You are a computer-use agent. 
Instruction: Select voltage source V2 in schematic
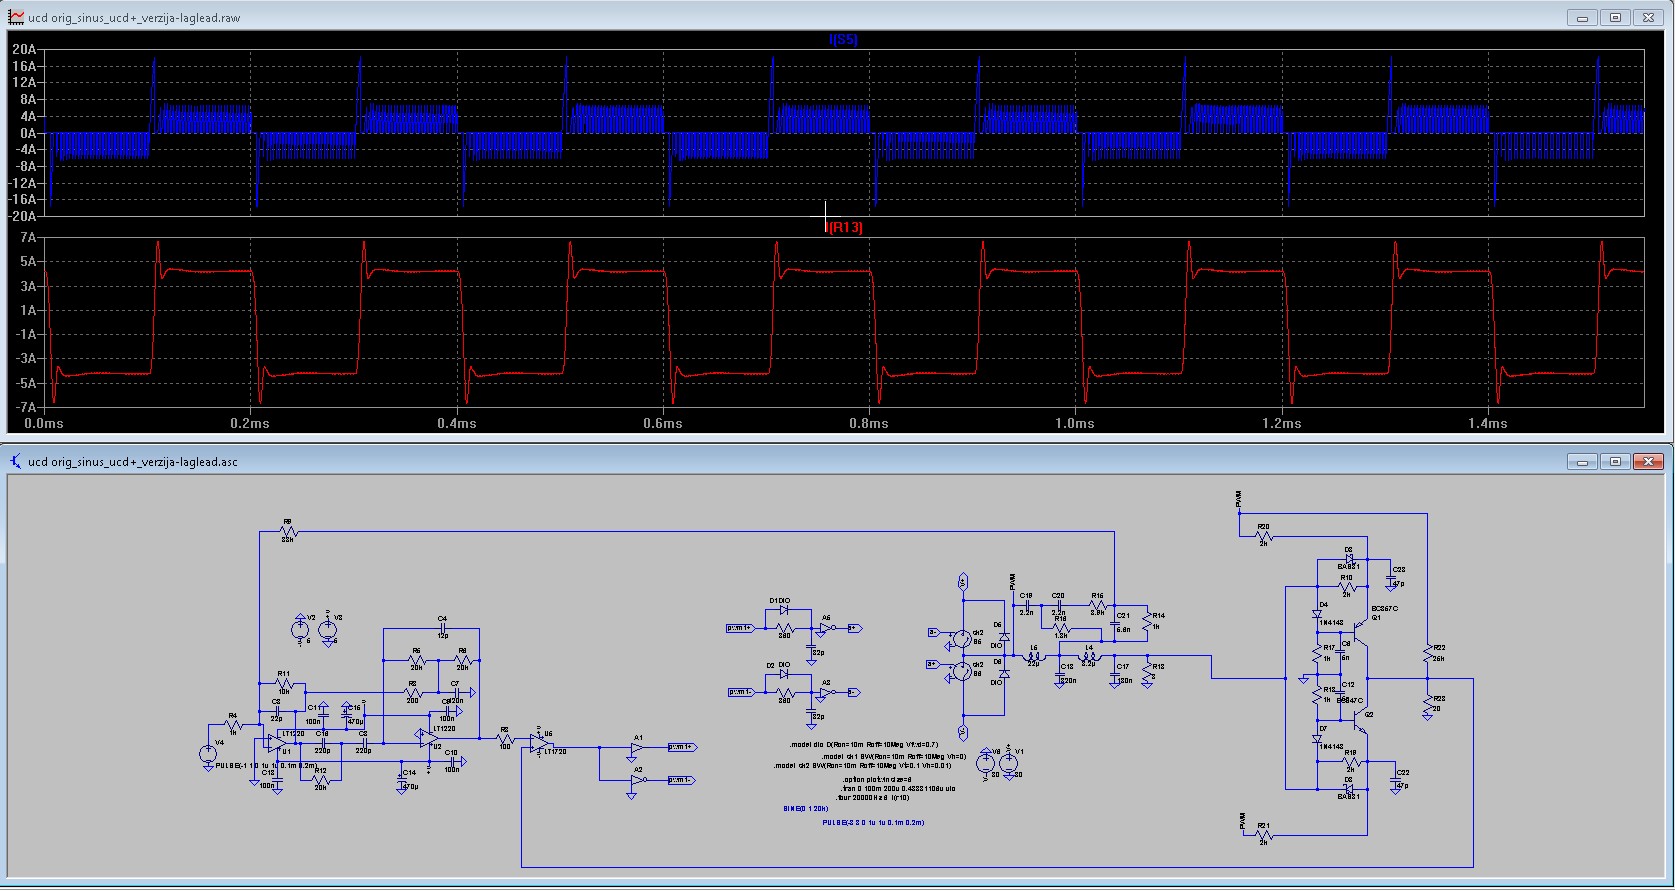pyautogui.click(x=300, y=629)
